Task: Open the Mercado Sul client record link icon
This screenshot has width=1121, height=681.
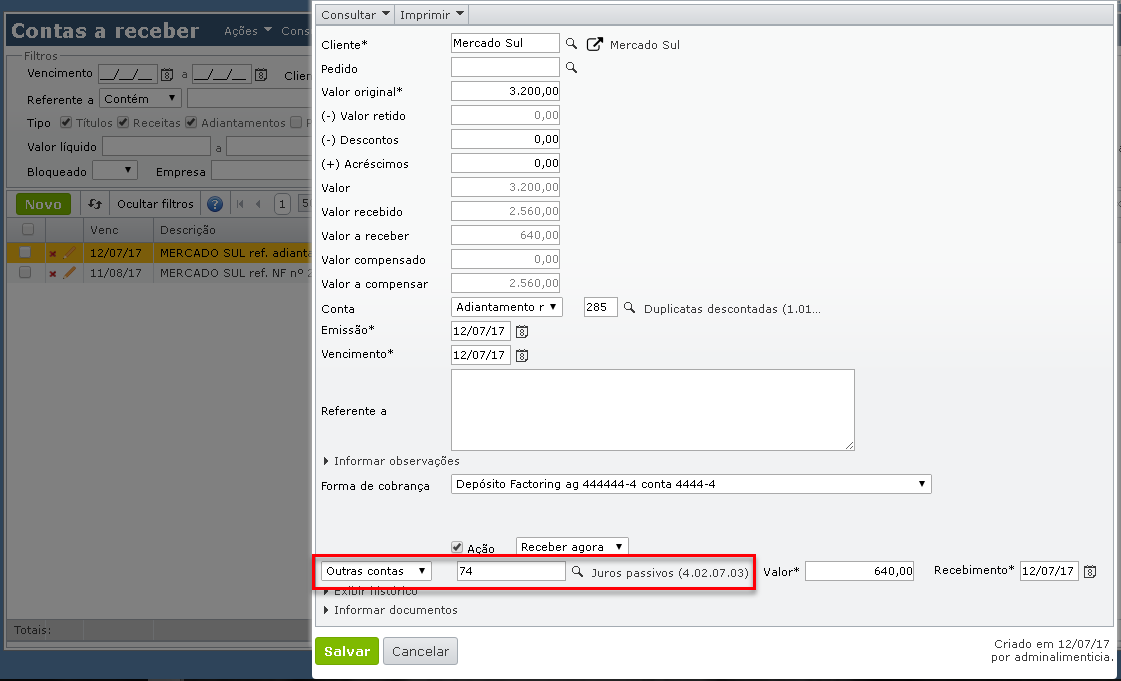Action: coord(594,44)
